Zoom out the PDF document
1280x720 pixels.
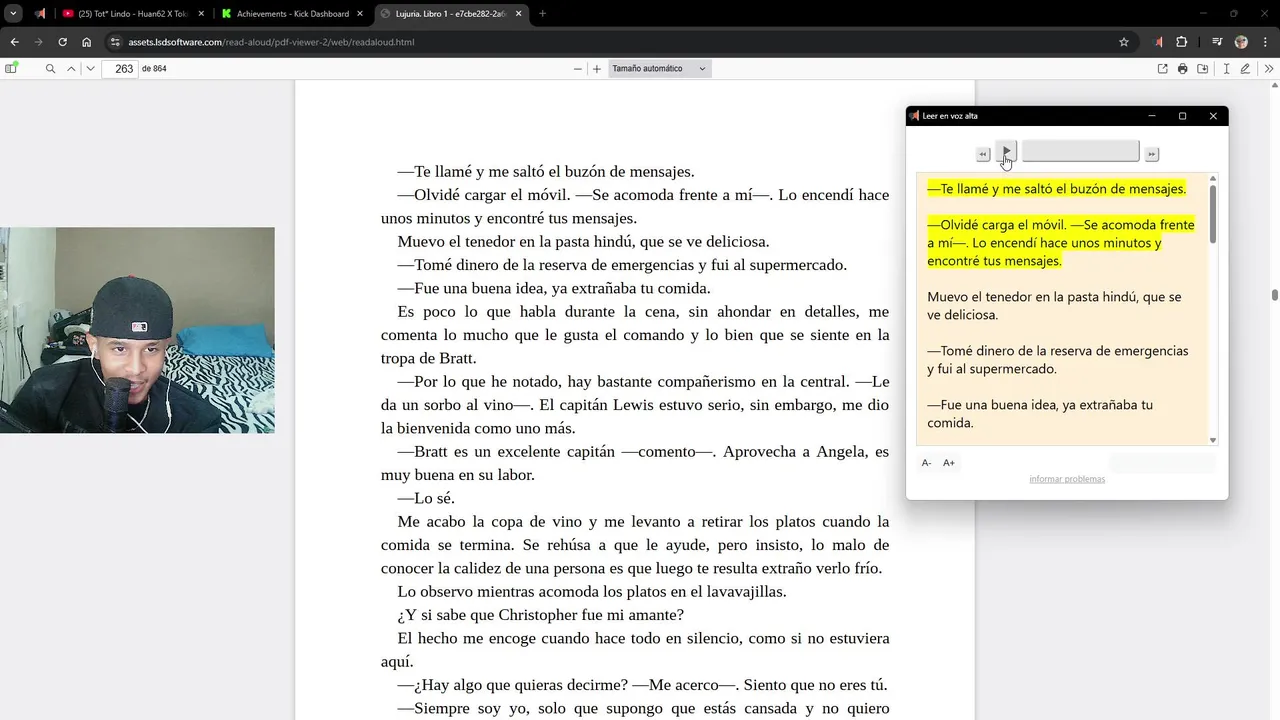pos(577,69)
